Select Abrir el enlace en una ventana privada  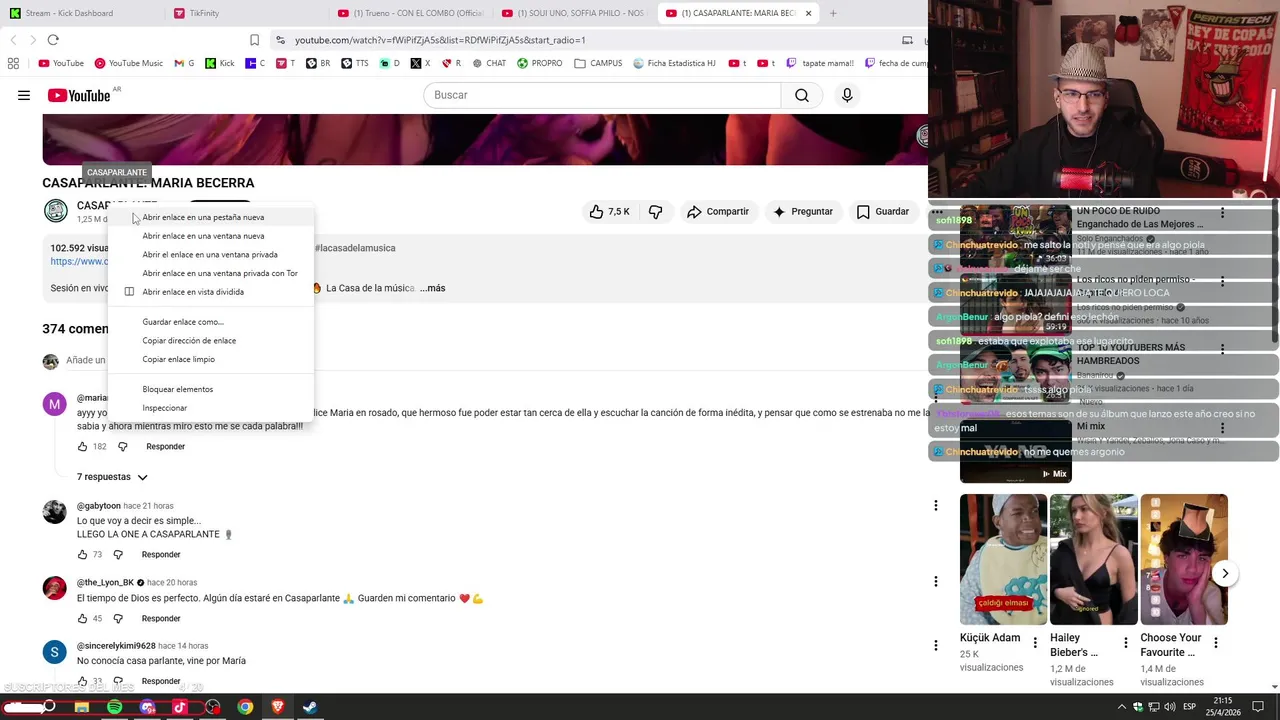(x=212, y=255)
